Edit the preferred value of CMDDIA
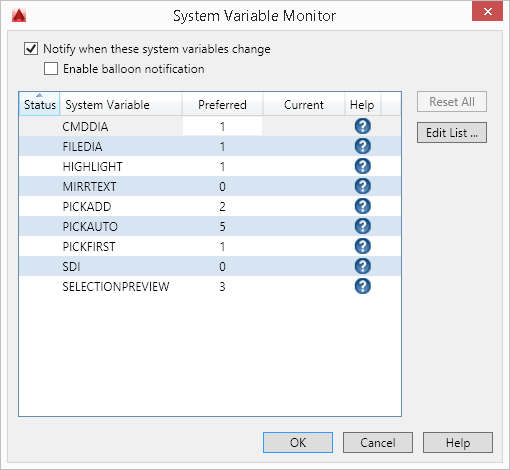 click(x=222, y=126)
